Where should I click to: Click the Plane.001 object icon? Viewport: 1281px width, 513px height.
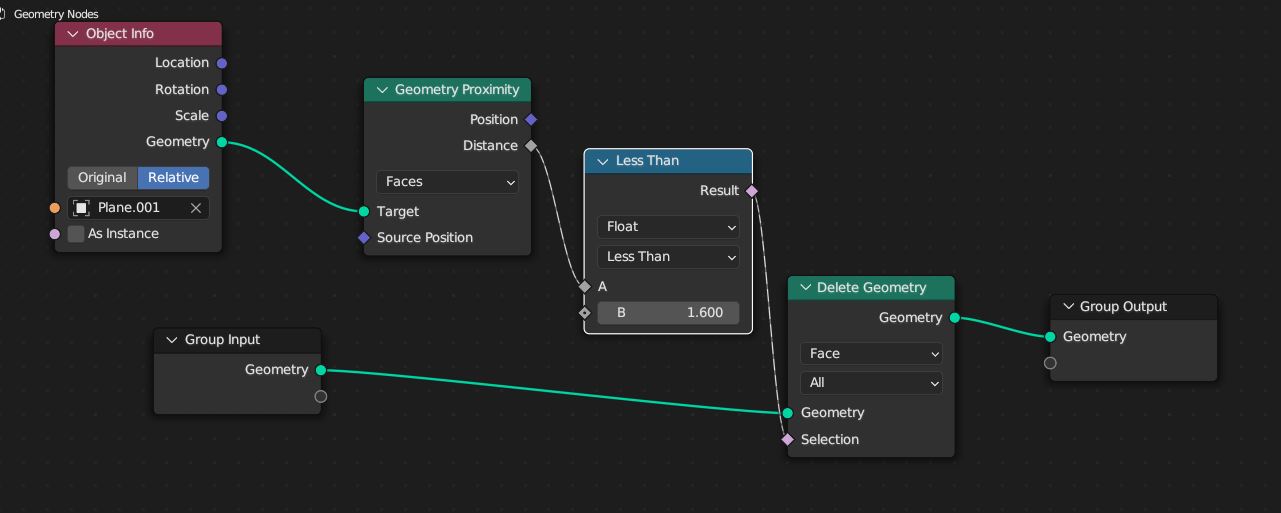82,208
